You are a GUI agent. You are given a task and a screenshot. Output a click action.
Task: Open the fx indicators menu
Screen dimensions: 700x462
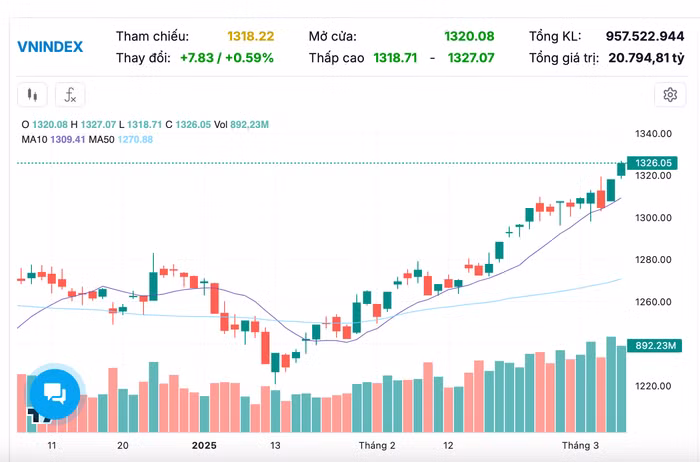pyautogui.click(x=70, y=96)
